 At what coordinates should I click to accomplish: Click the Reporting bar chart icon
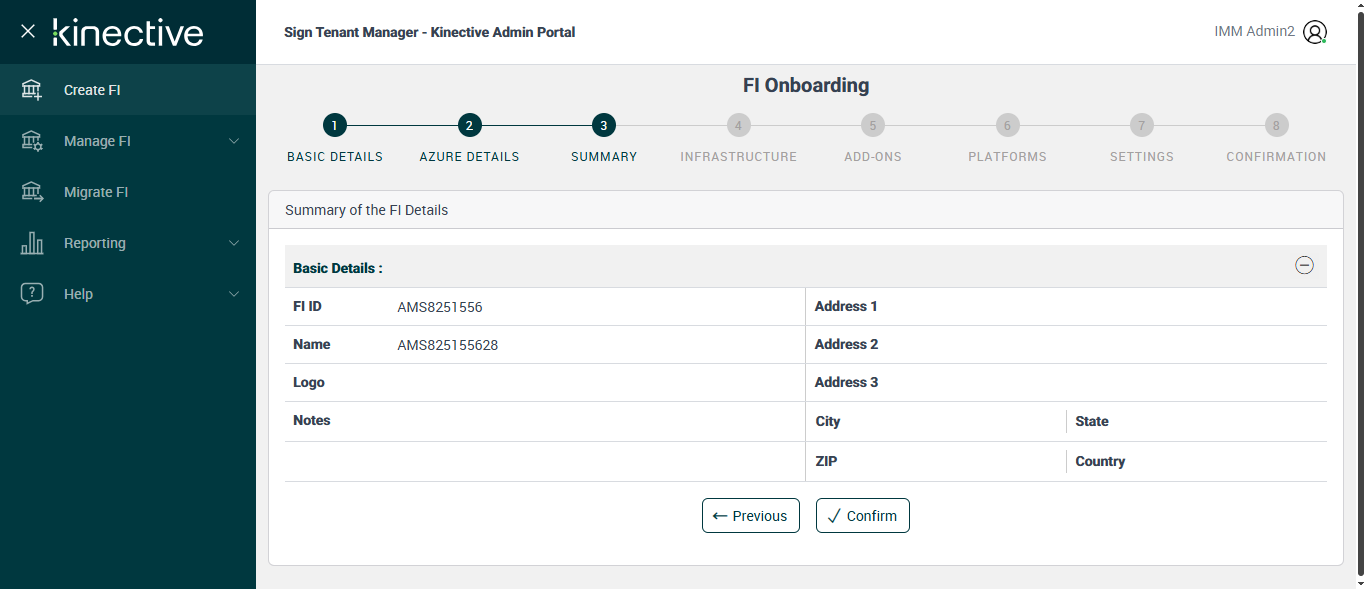coord(32,243)
